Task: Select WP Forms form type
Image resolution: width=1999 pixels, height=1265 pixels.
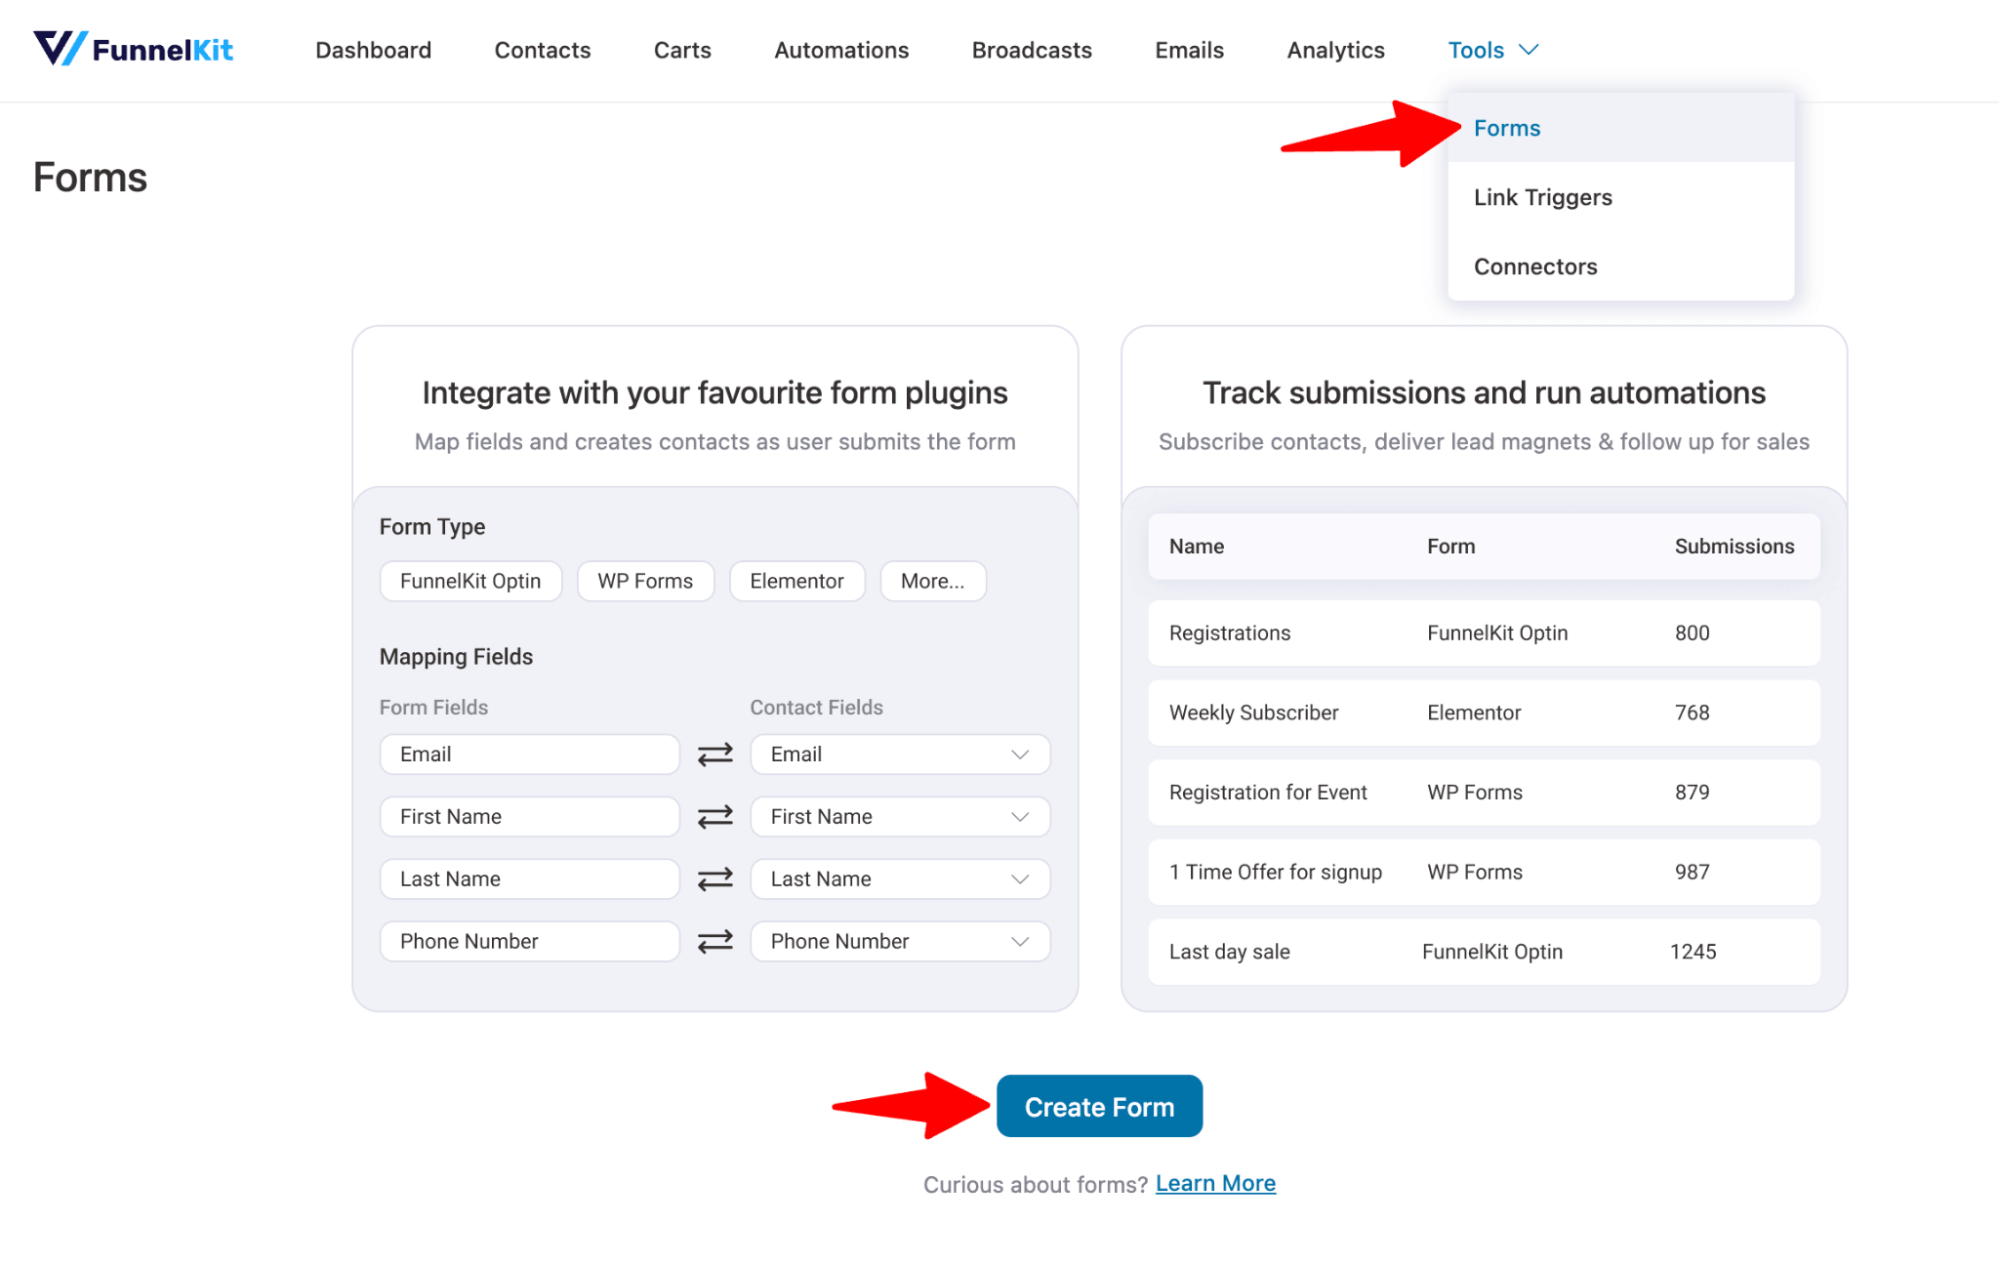Action: (645, 581)
